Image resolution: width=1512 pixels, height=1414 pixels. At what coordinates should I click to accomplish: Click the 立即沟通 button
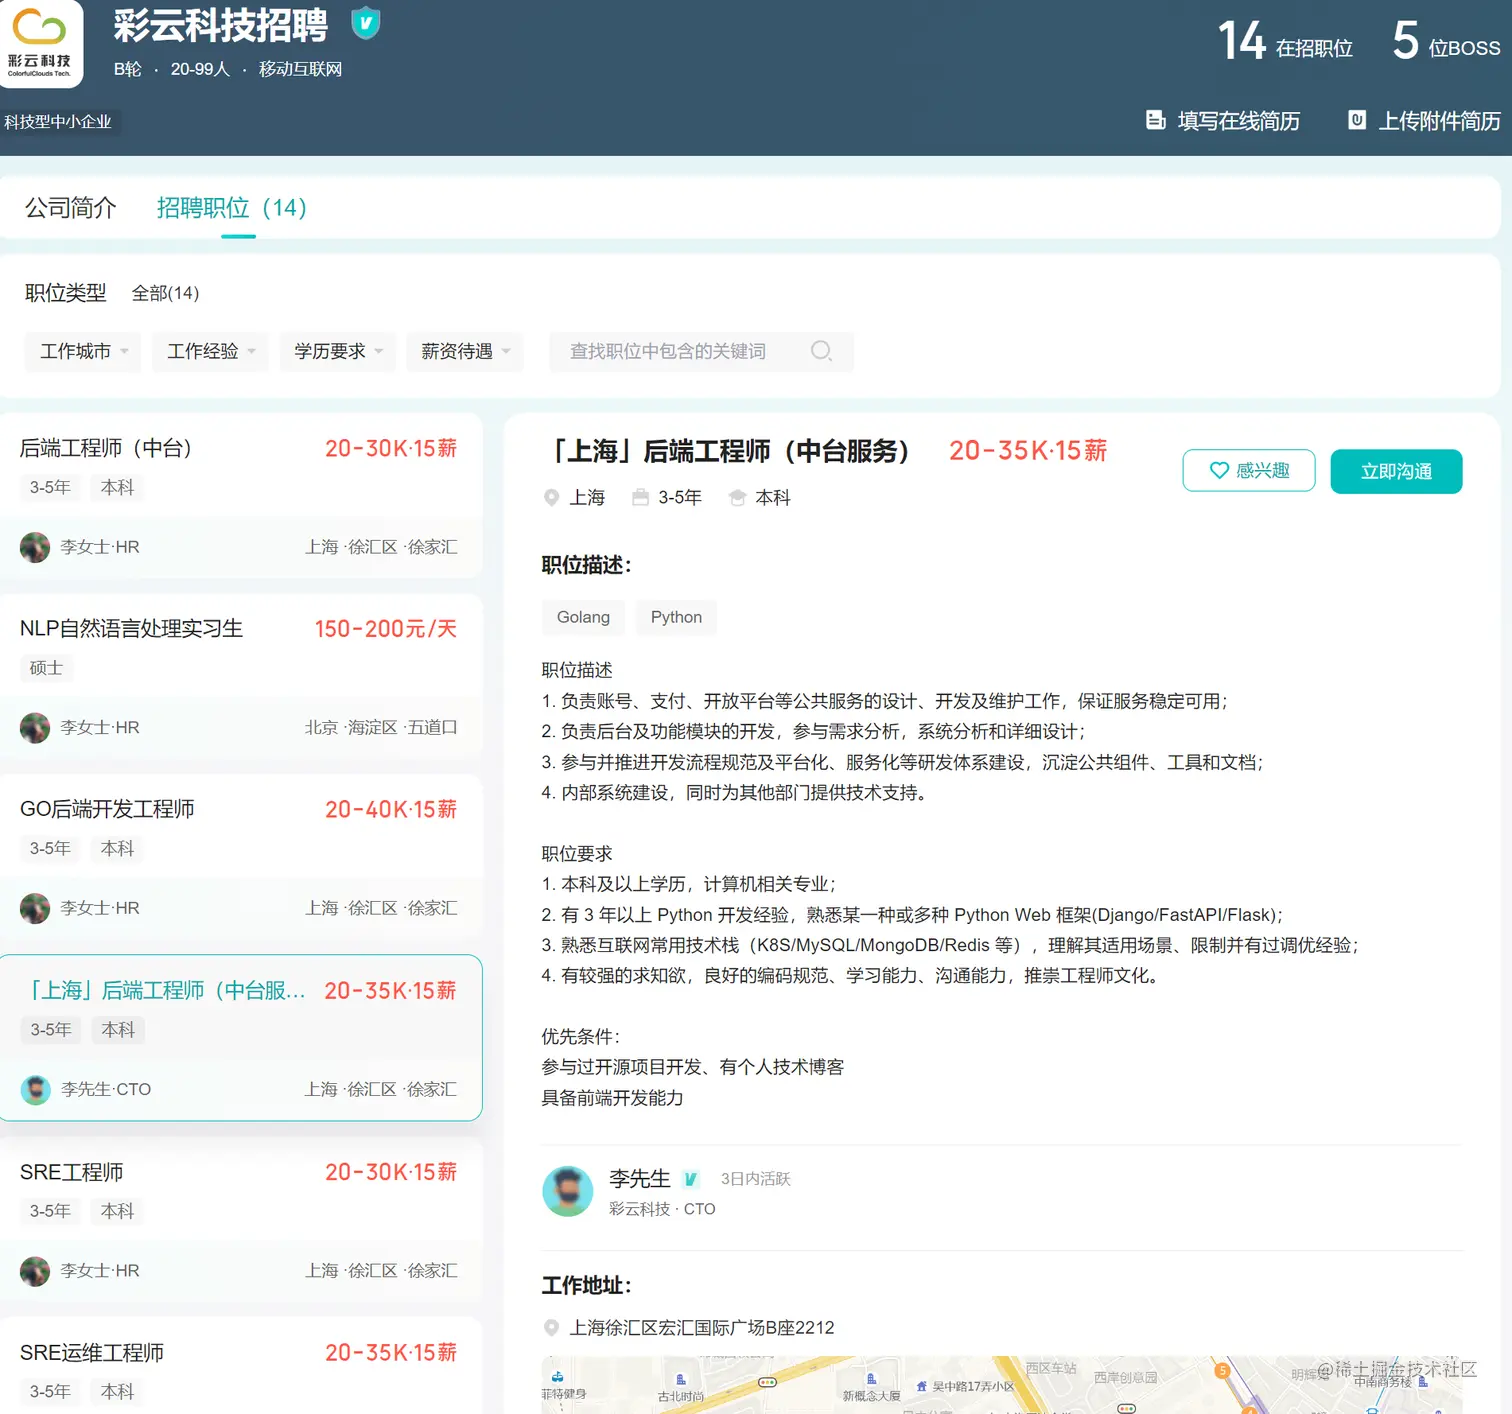coord(1396,471)
